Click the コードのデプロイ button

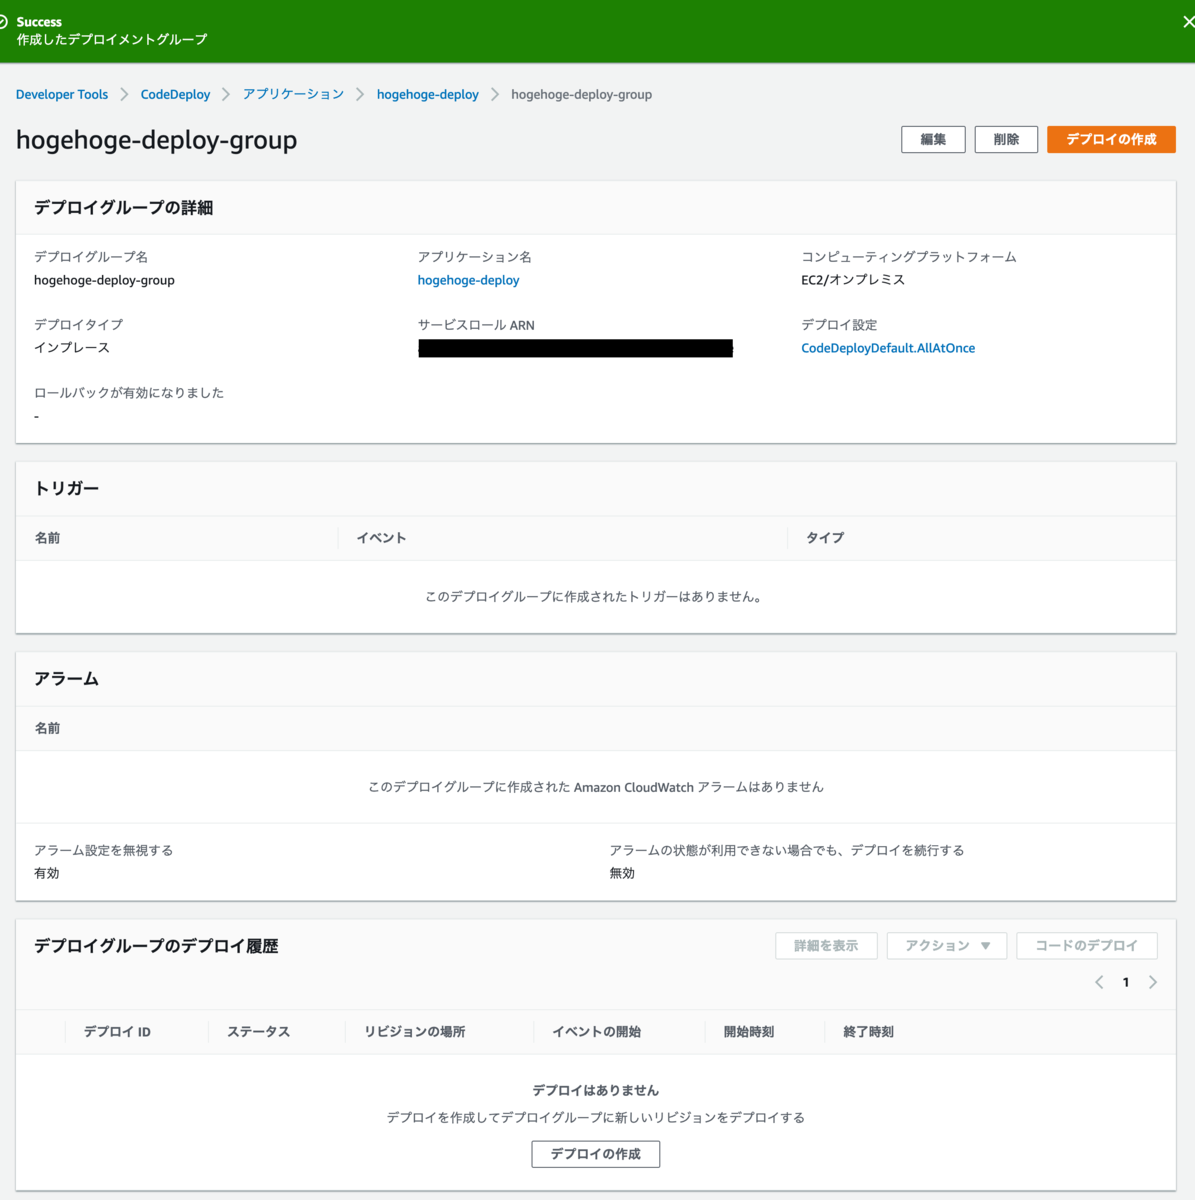[x=1087, y=945]
